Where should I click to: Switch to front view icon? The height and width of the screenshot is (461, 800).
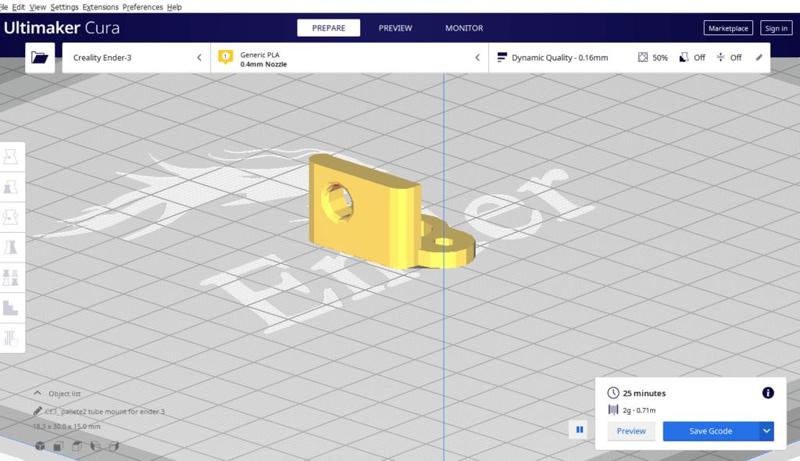coord(58,446)
